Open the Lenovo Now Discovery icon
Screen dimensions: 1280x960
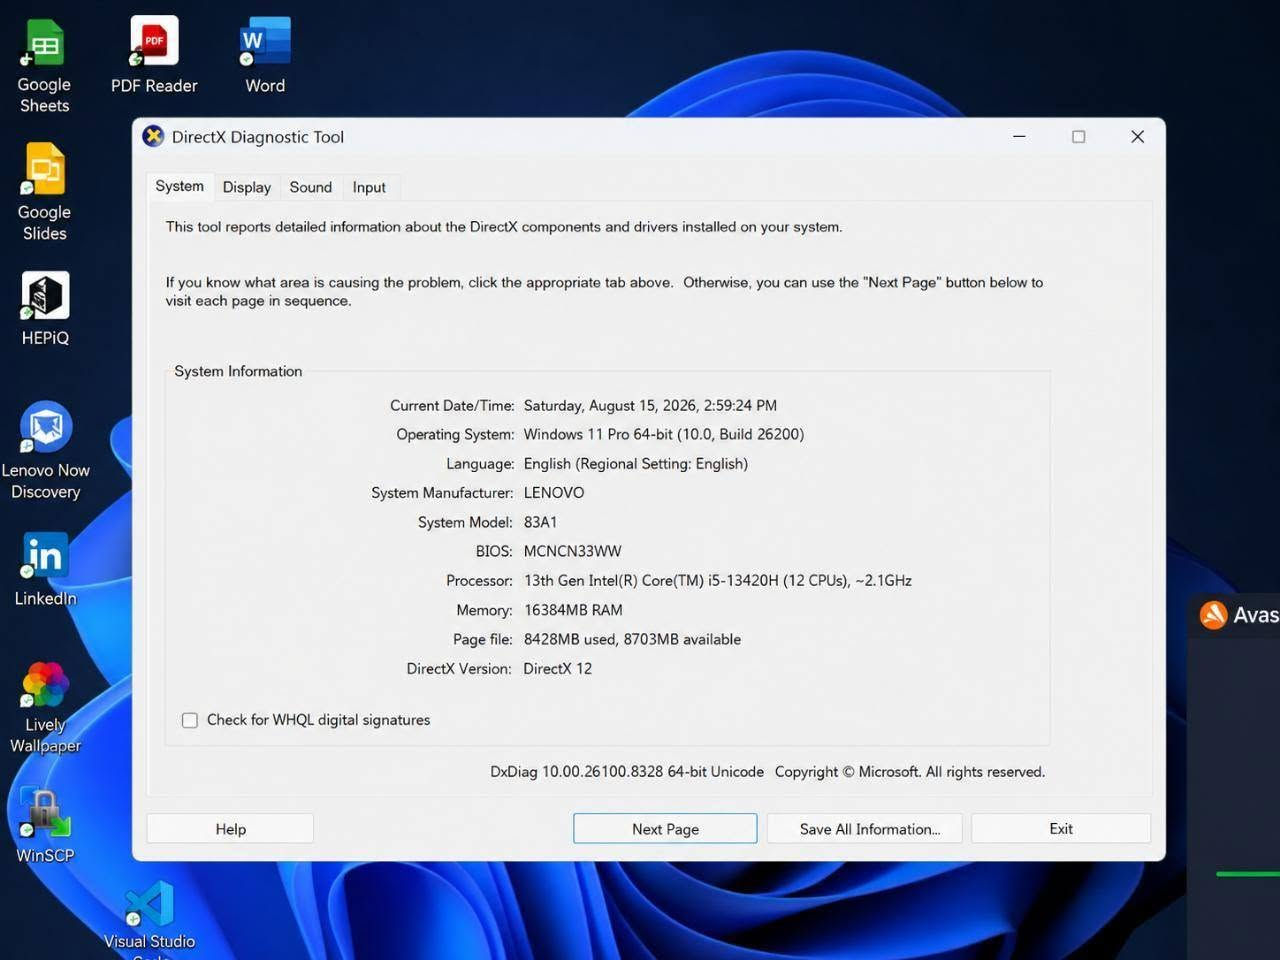pos(45,451)
